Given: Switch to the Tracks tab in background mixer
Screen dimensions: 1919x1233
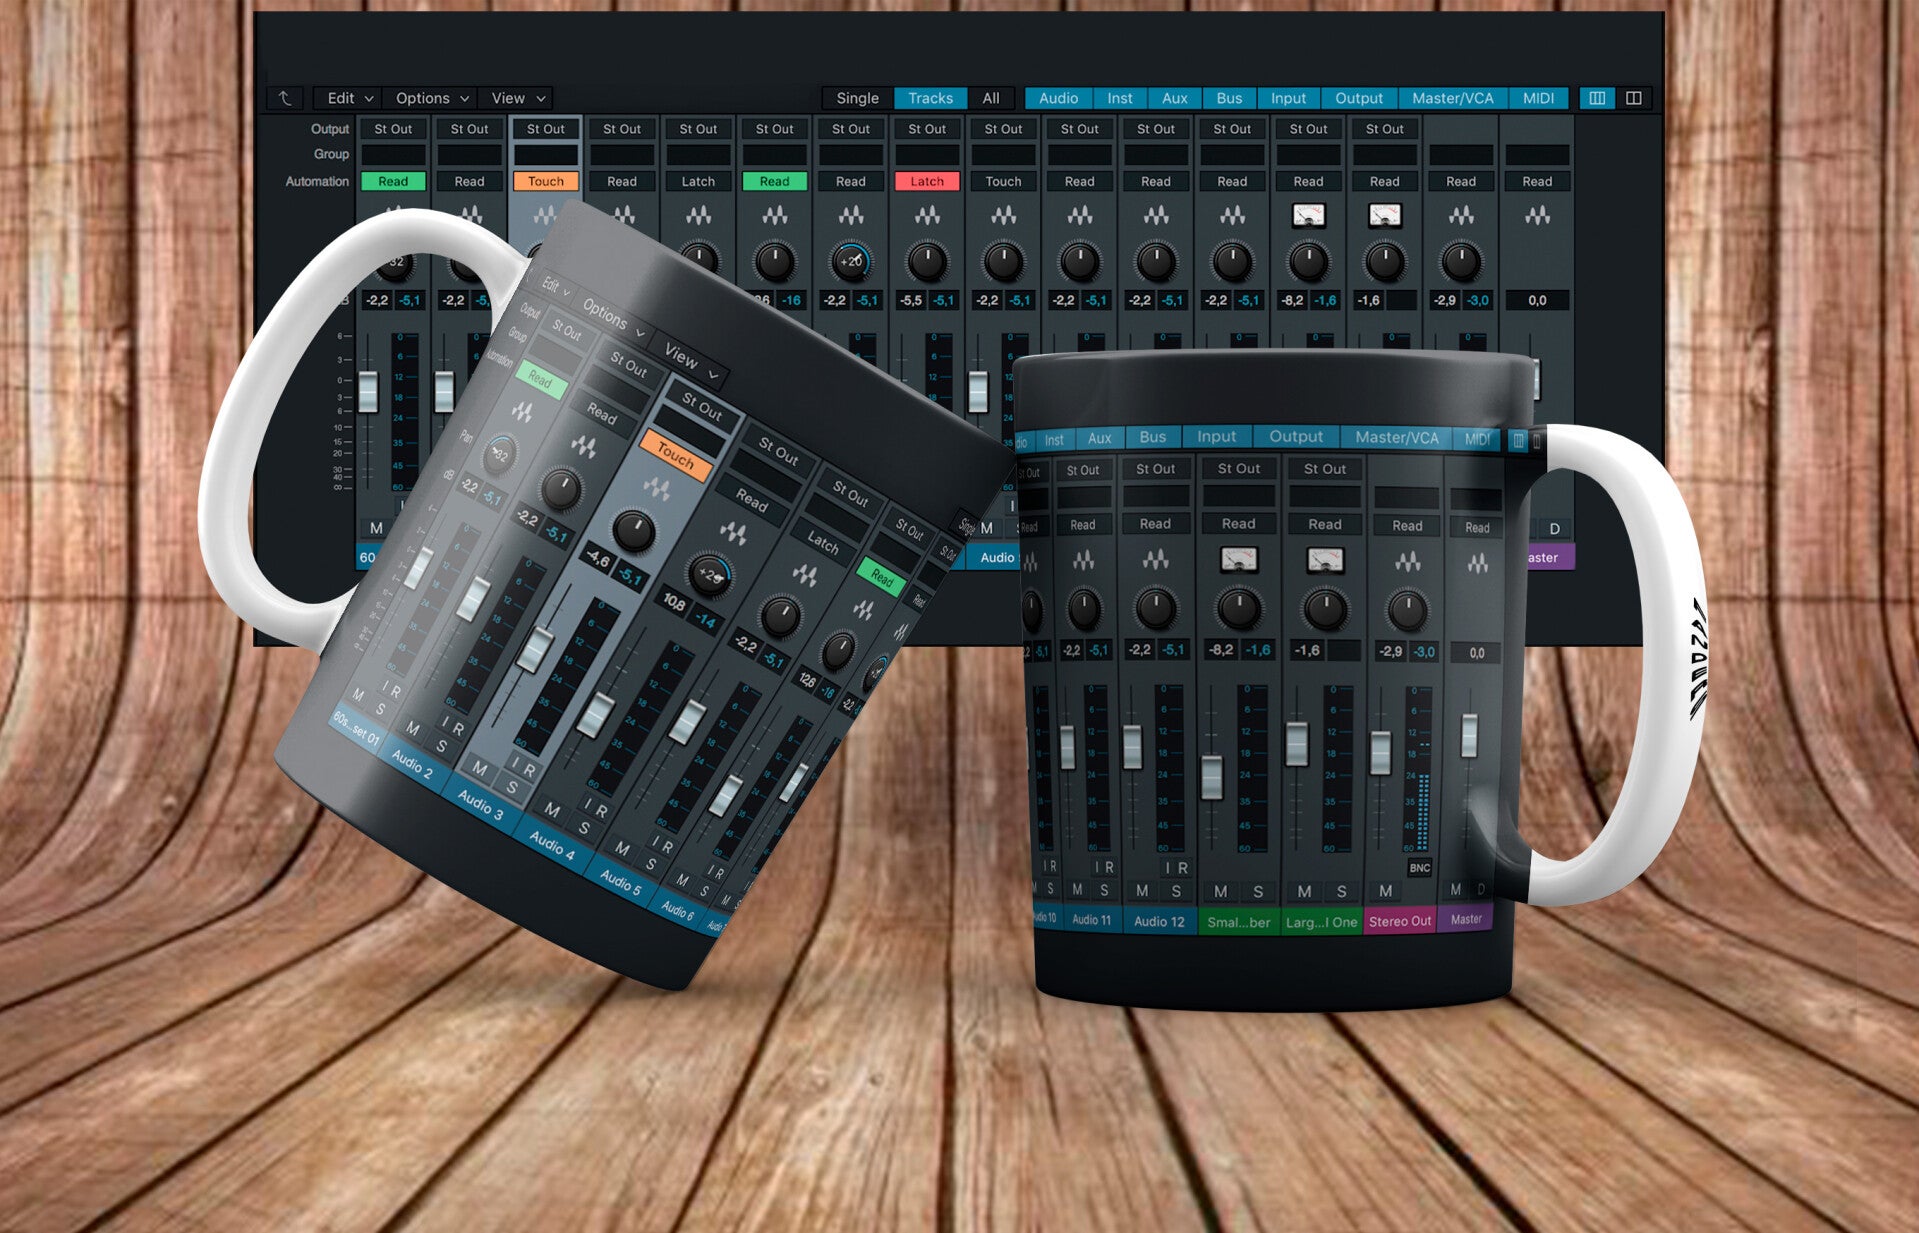Looking at the screenshot, I should click(x=930, y=98).
